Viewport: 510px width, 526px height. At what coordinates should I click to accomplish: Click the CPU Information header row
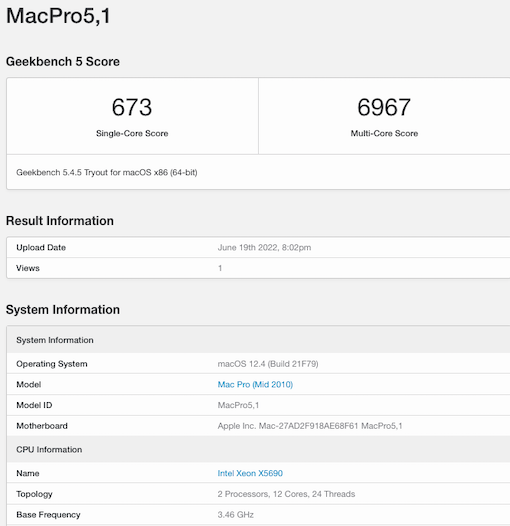click(x=258, y=450)
